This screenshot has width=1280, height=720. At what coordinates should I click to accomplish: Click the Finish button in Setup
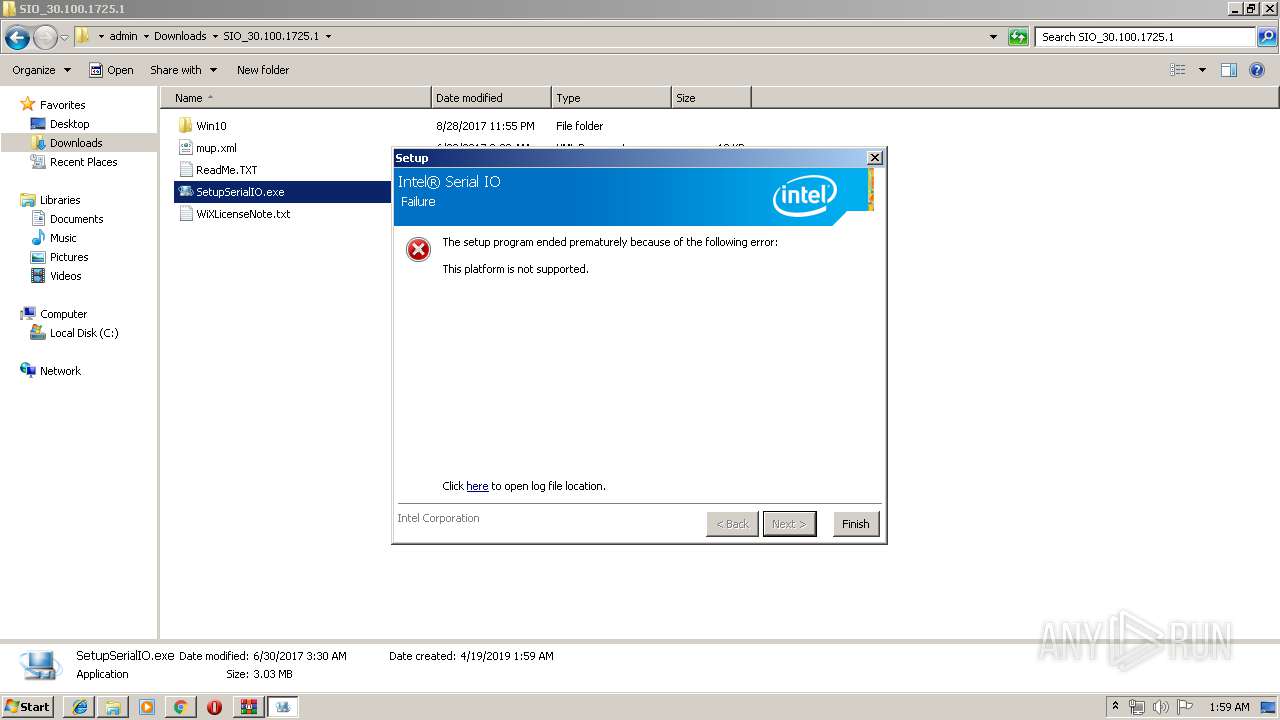pos(856,524)
